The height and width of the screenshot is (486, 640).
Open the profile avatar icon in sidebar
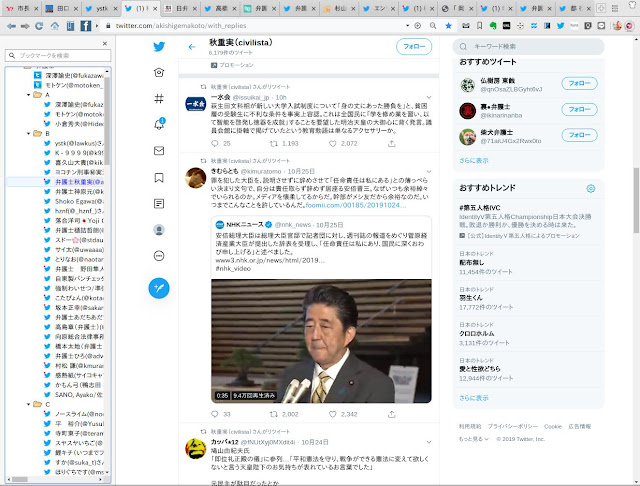159,230
